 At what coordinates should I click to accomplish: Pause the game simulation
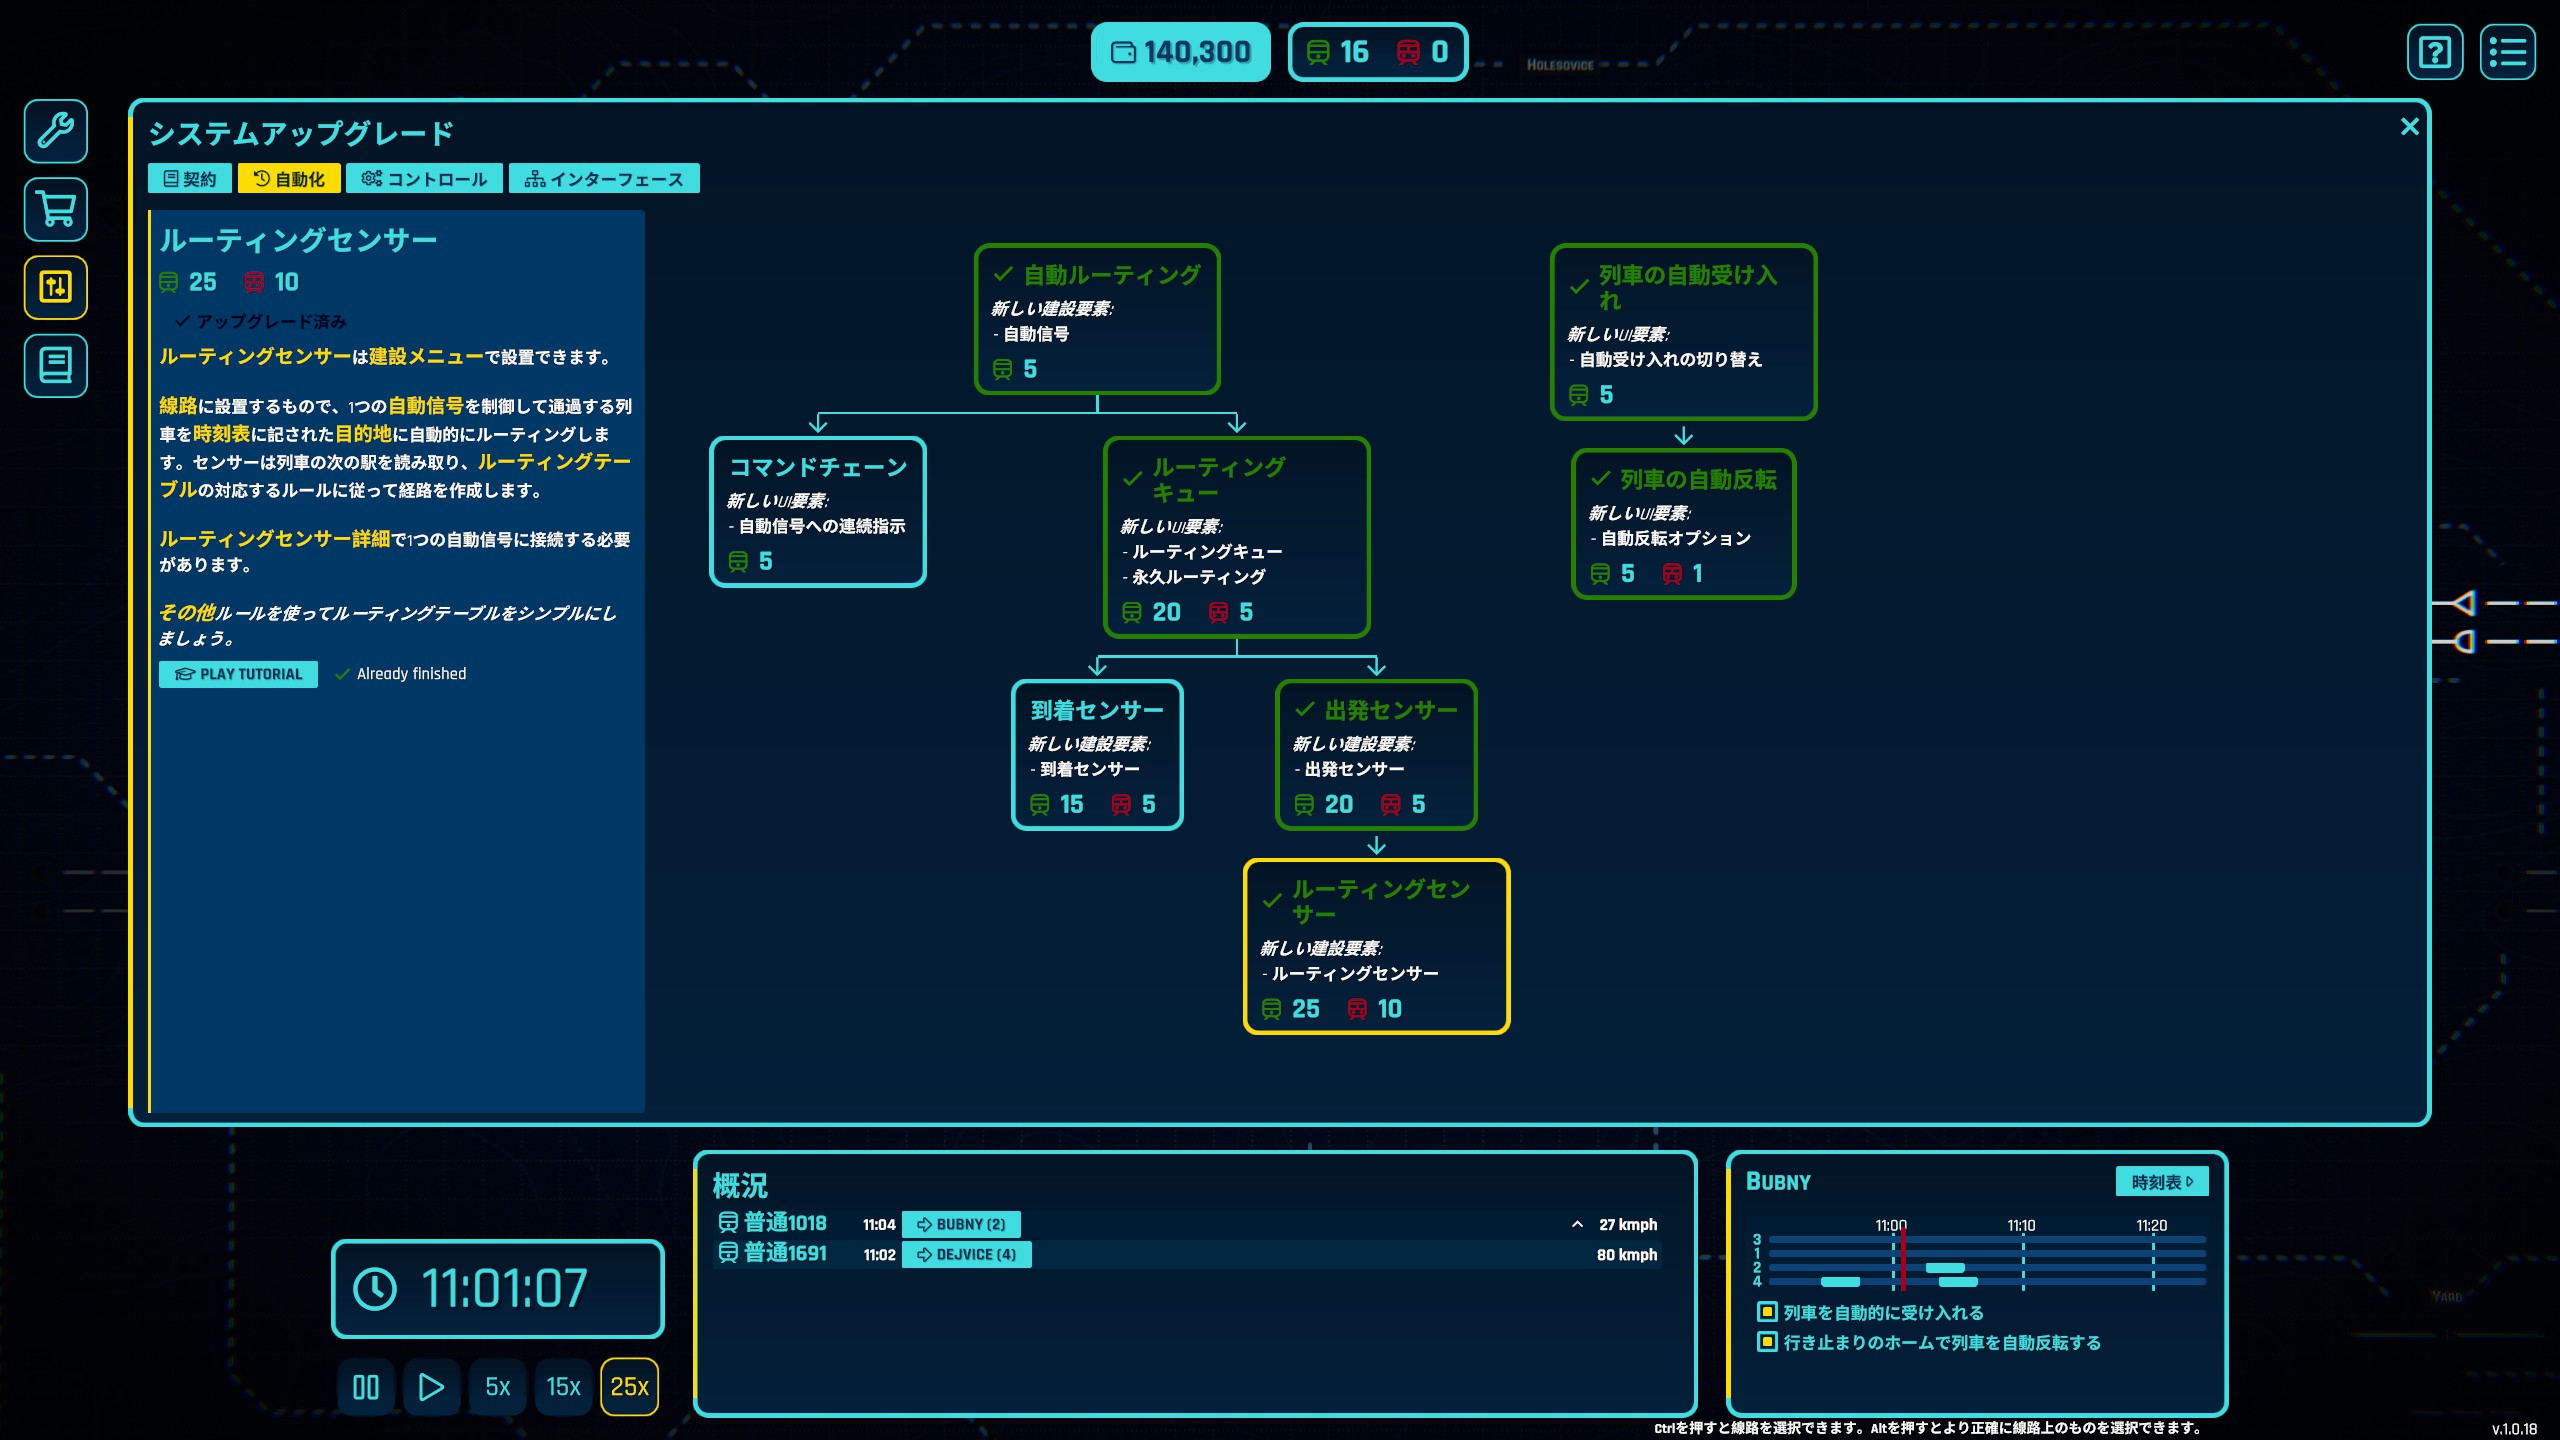[x=366, y=1387]
